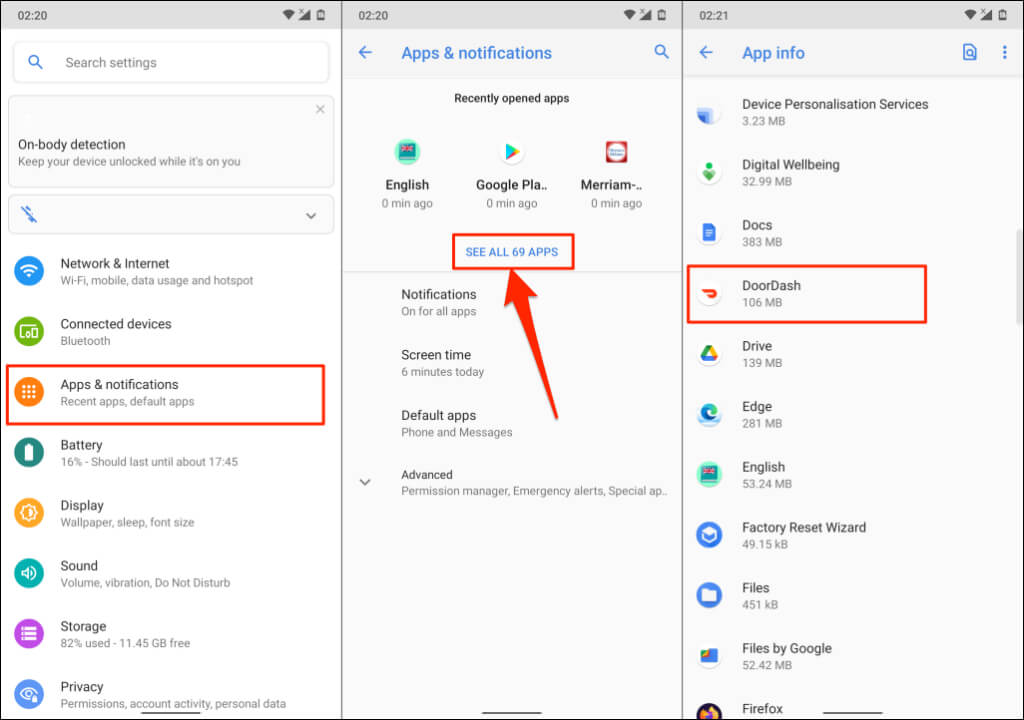Click search icon in Apps & notifications header
Screen dimensions: 1024x720
pyautogui.click(x=662, y=52)
